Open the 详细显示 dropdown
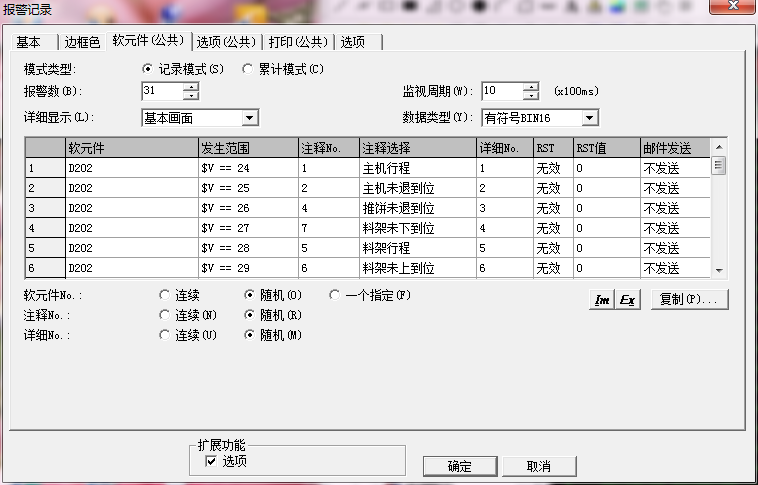This screenshot has width=758, height=485. (250, 118)
